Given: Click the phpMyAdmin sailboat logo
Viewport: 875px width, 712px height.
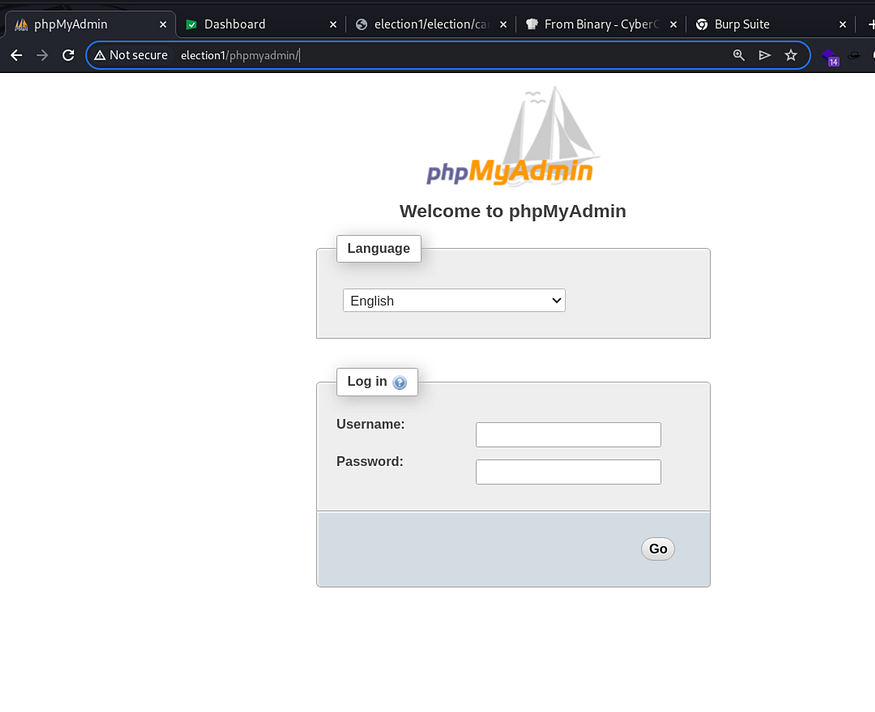Looking at the screenshot, I should pos(512,136).
